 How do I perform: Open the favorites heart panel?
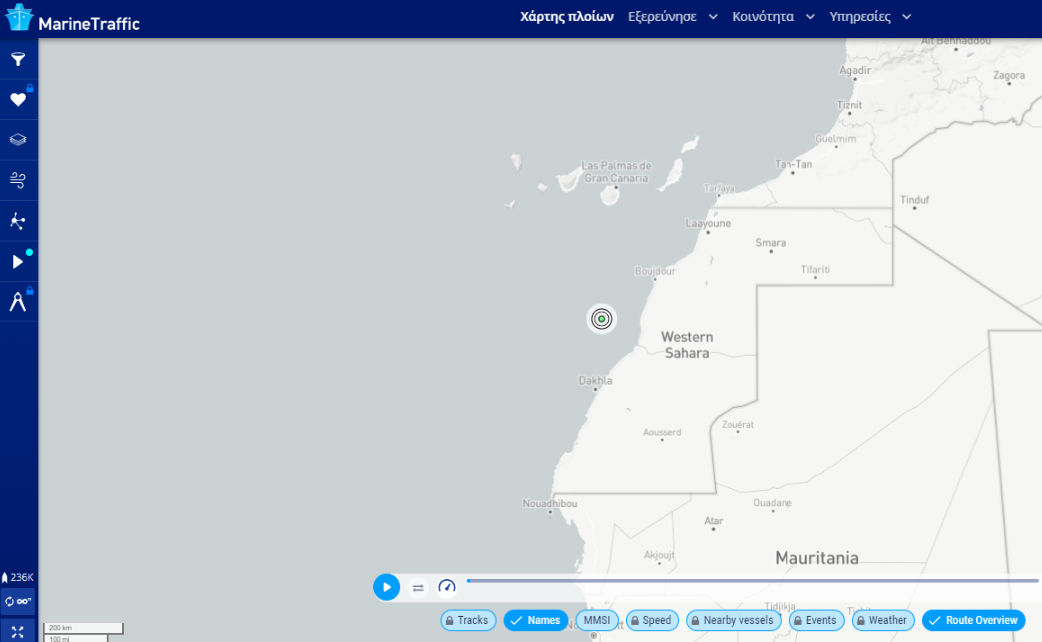tap(18, 100)
